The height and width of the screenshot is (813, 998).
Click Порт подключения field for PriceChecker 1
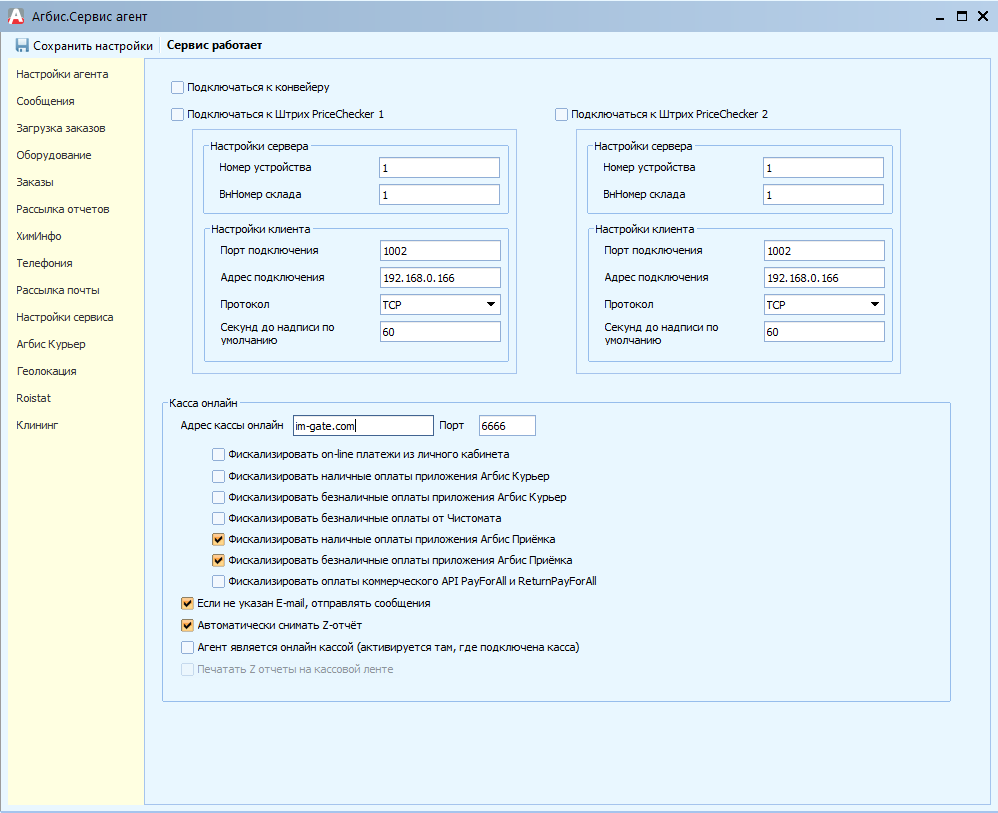point(440,251)
